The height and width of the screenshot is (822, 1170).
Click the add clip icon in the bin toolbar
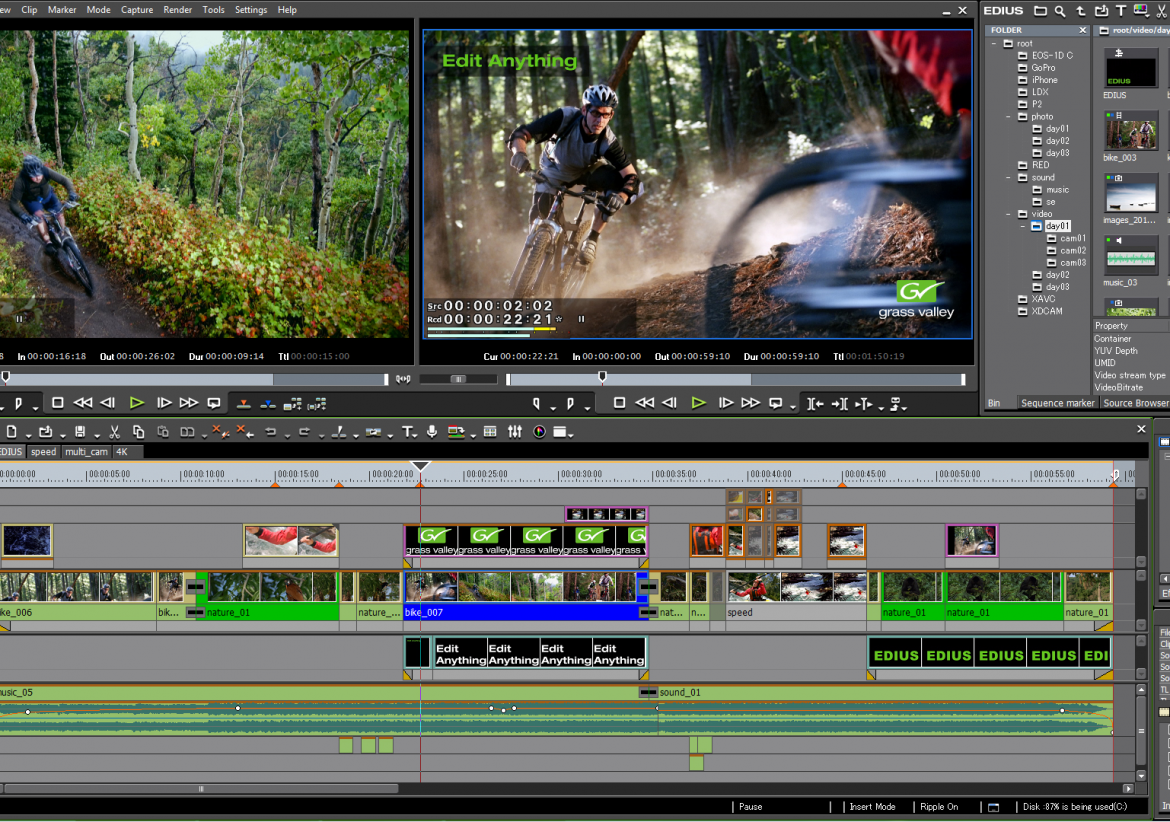1101,10
